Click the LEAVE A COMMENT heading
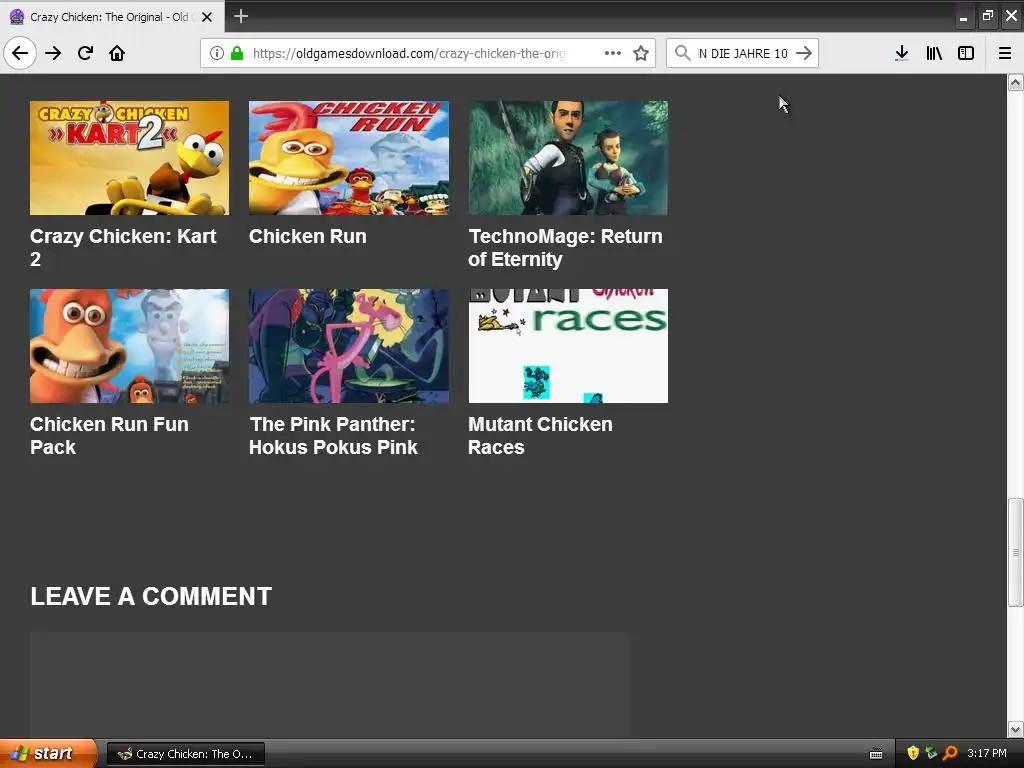This screenshot has width=1024, height=768. (152, 596)
